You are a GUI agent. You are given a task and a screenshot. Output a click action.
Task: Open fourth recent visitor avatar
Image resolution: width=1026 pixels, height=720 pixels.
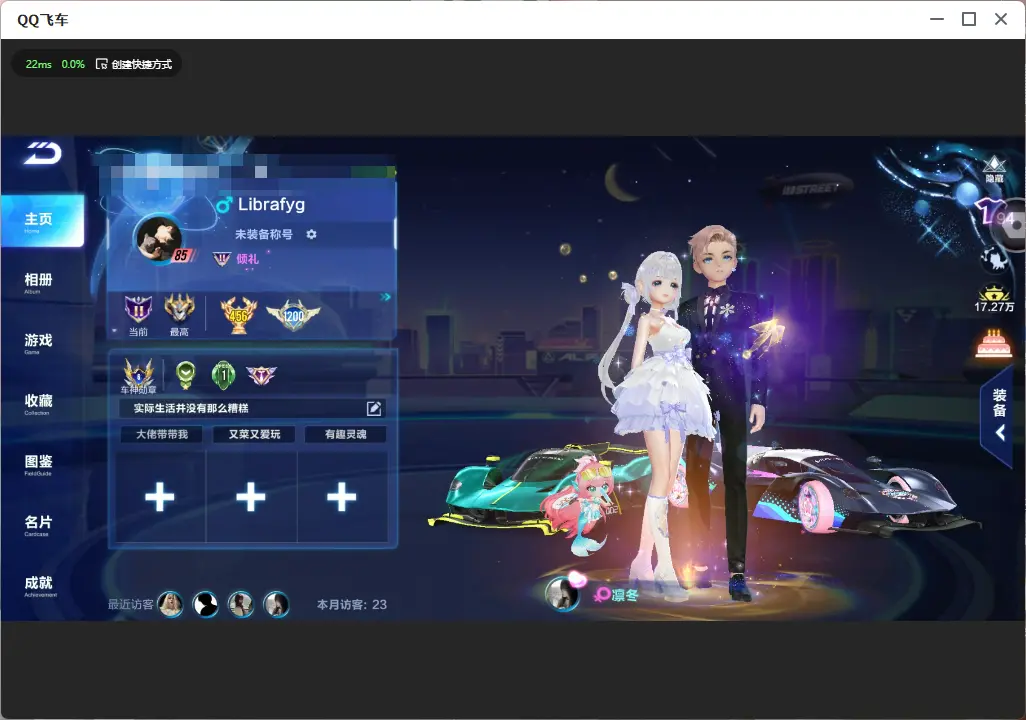[x=276, y=605]
